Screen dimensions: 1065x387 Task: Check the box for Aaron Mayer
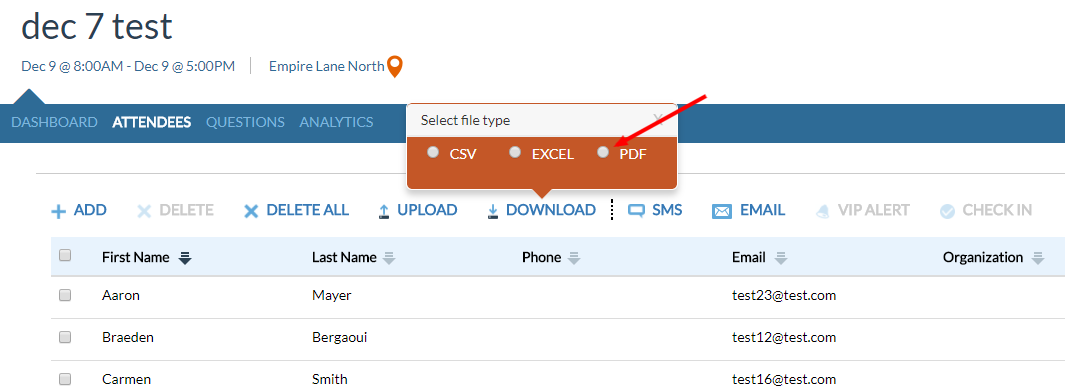[65, 295]
